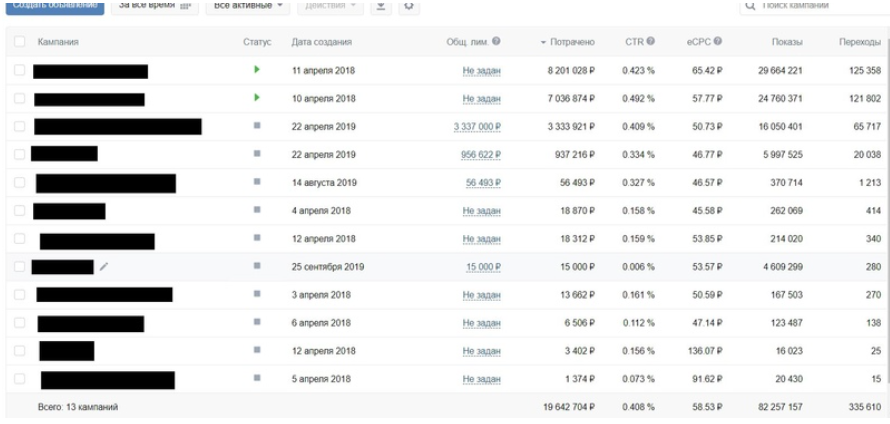Sort table by Показы column header
The height and width of the screenshot is (424, 890).
(x=787, y=42)
